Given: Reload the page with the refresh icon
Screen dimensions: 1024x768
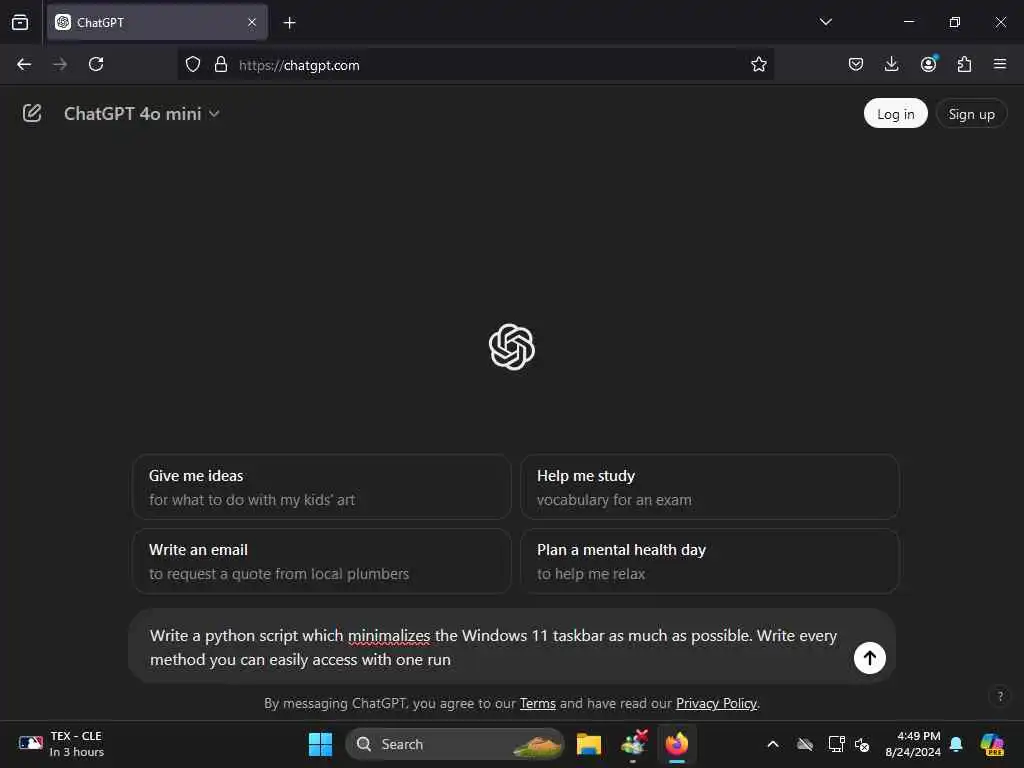Looking at the screenshot, I should click(x=96, y=64).
